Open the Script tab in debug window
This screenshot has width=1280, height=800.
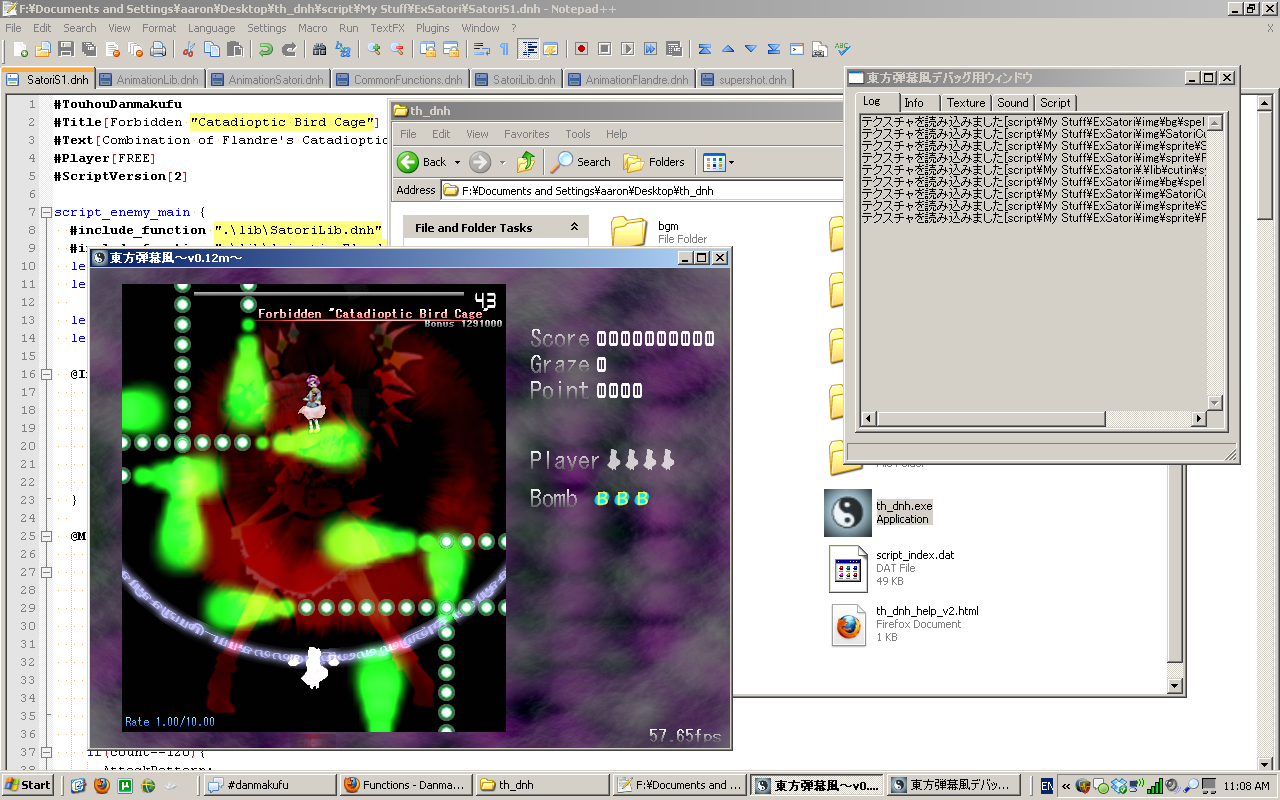pos(1055,103)
